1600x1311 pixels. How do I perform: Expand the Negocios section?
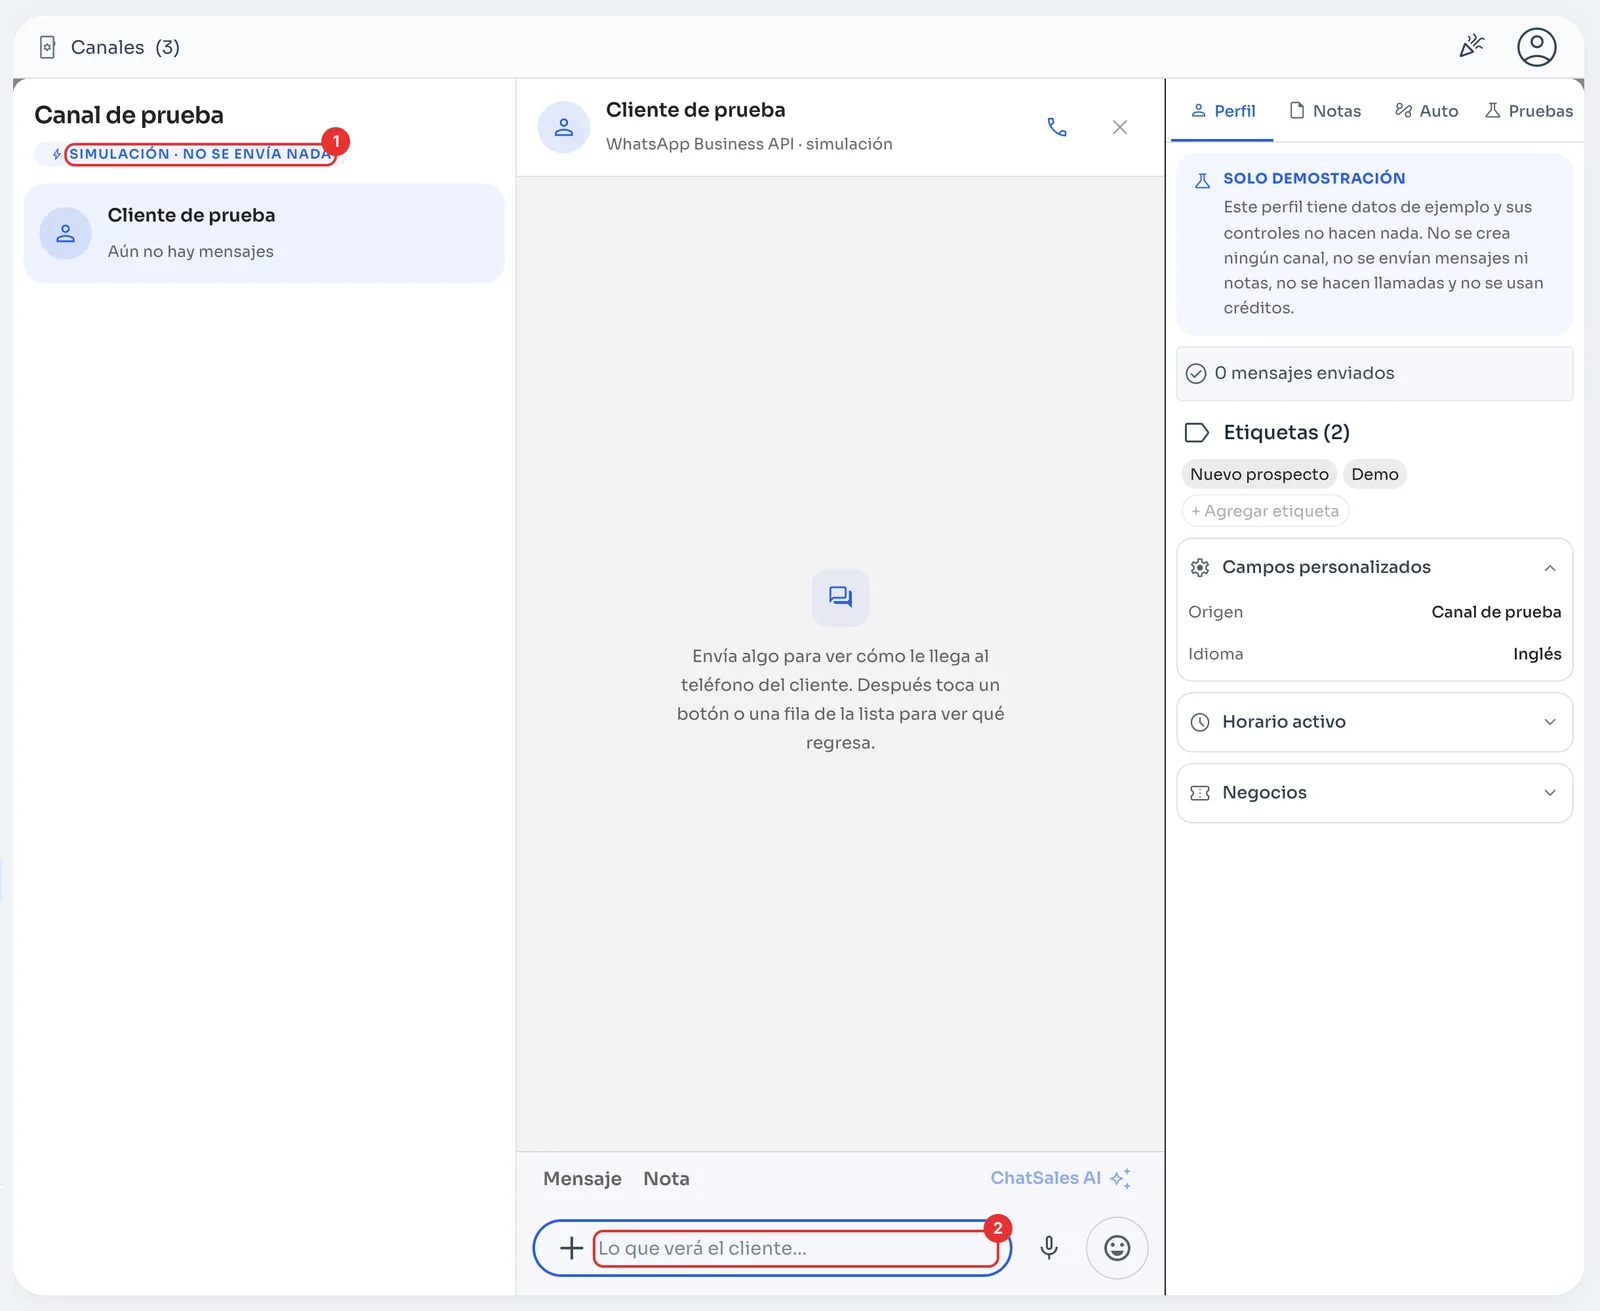1374,793
